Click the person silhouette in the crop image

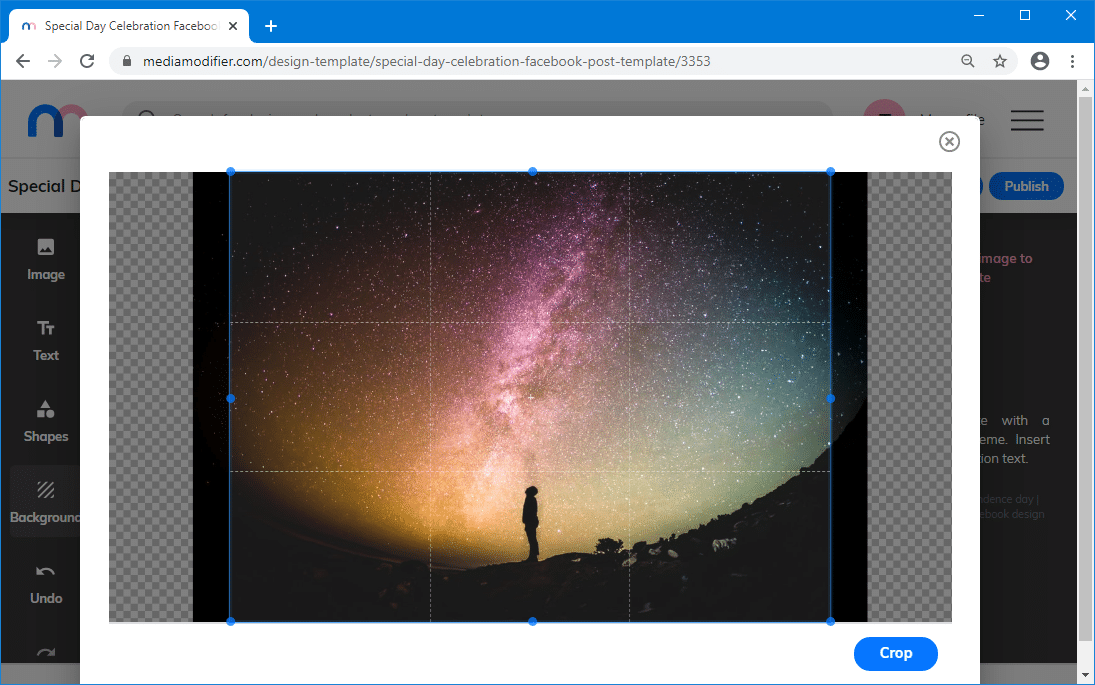(x=531, y=524)
